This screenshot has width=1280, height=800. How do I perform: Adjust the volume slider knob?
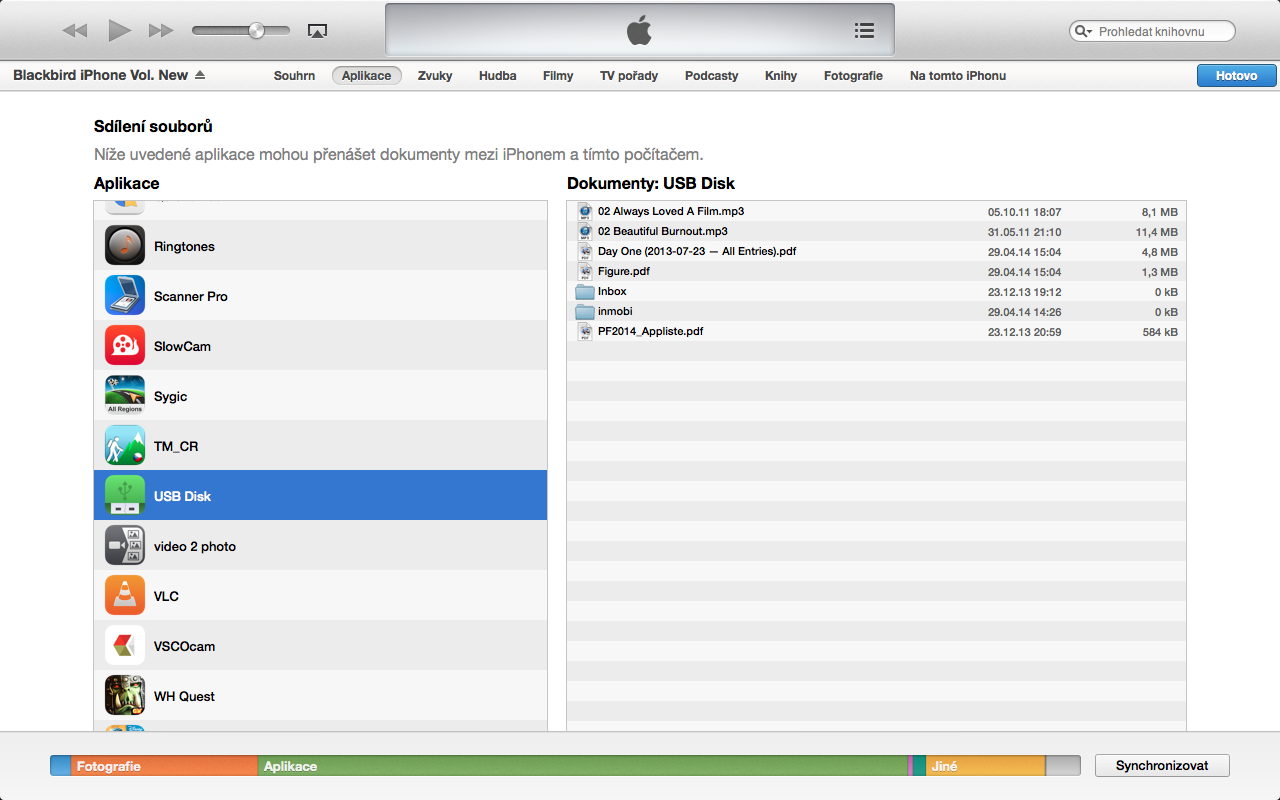coord(256,31)
